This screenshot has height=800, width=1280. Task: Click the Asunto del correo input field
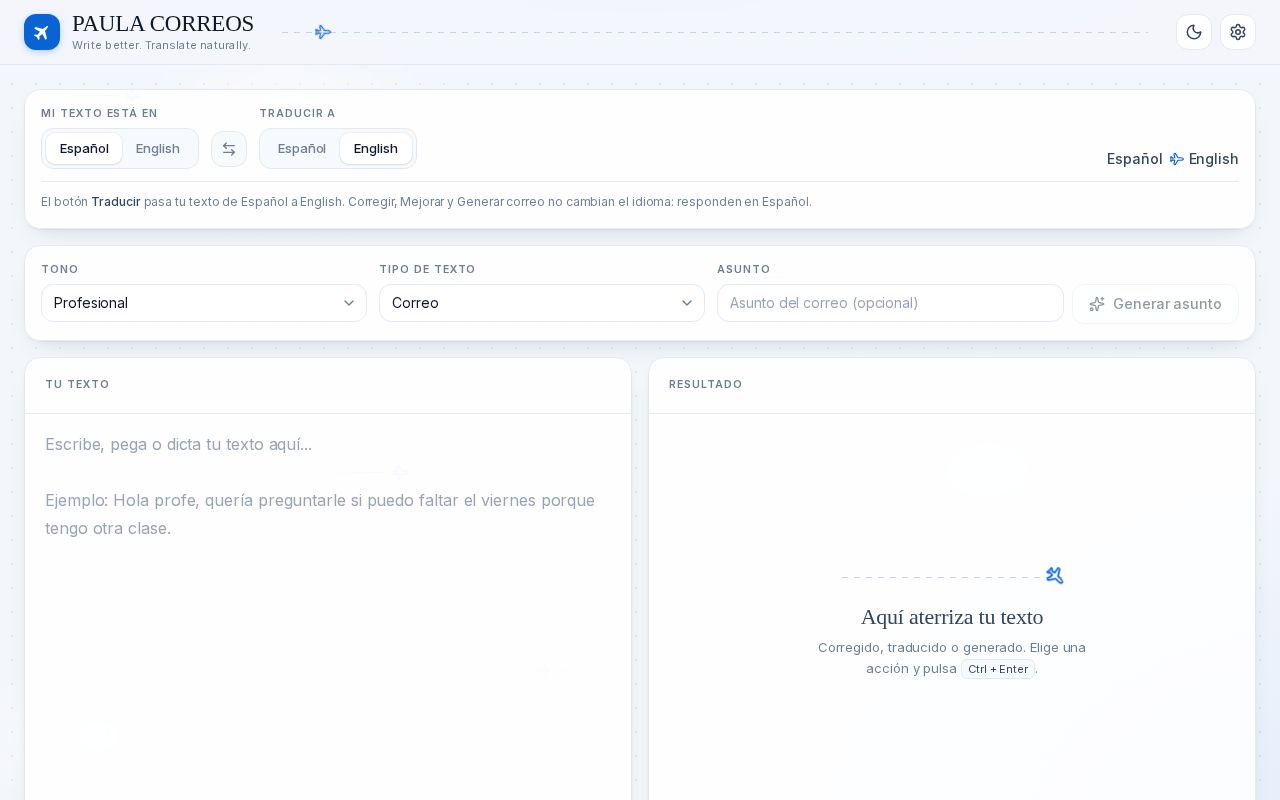tap(890, 303)
